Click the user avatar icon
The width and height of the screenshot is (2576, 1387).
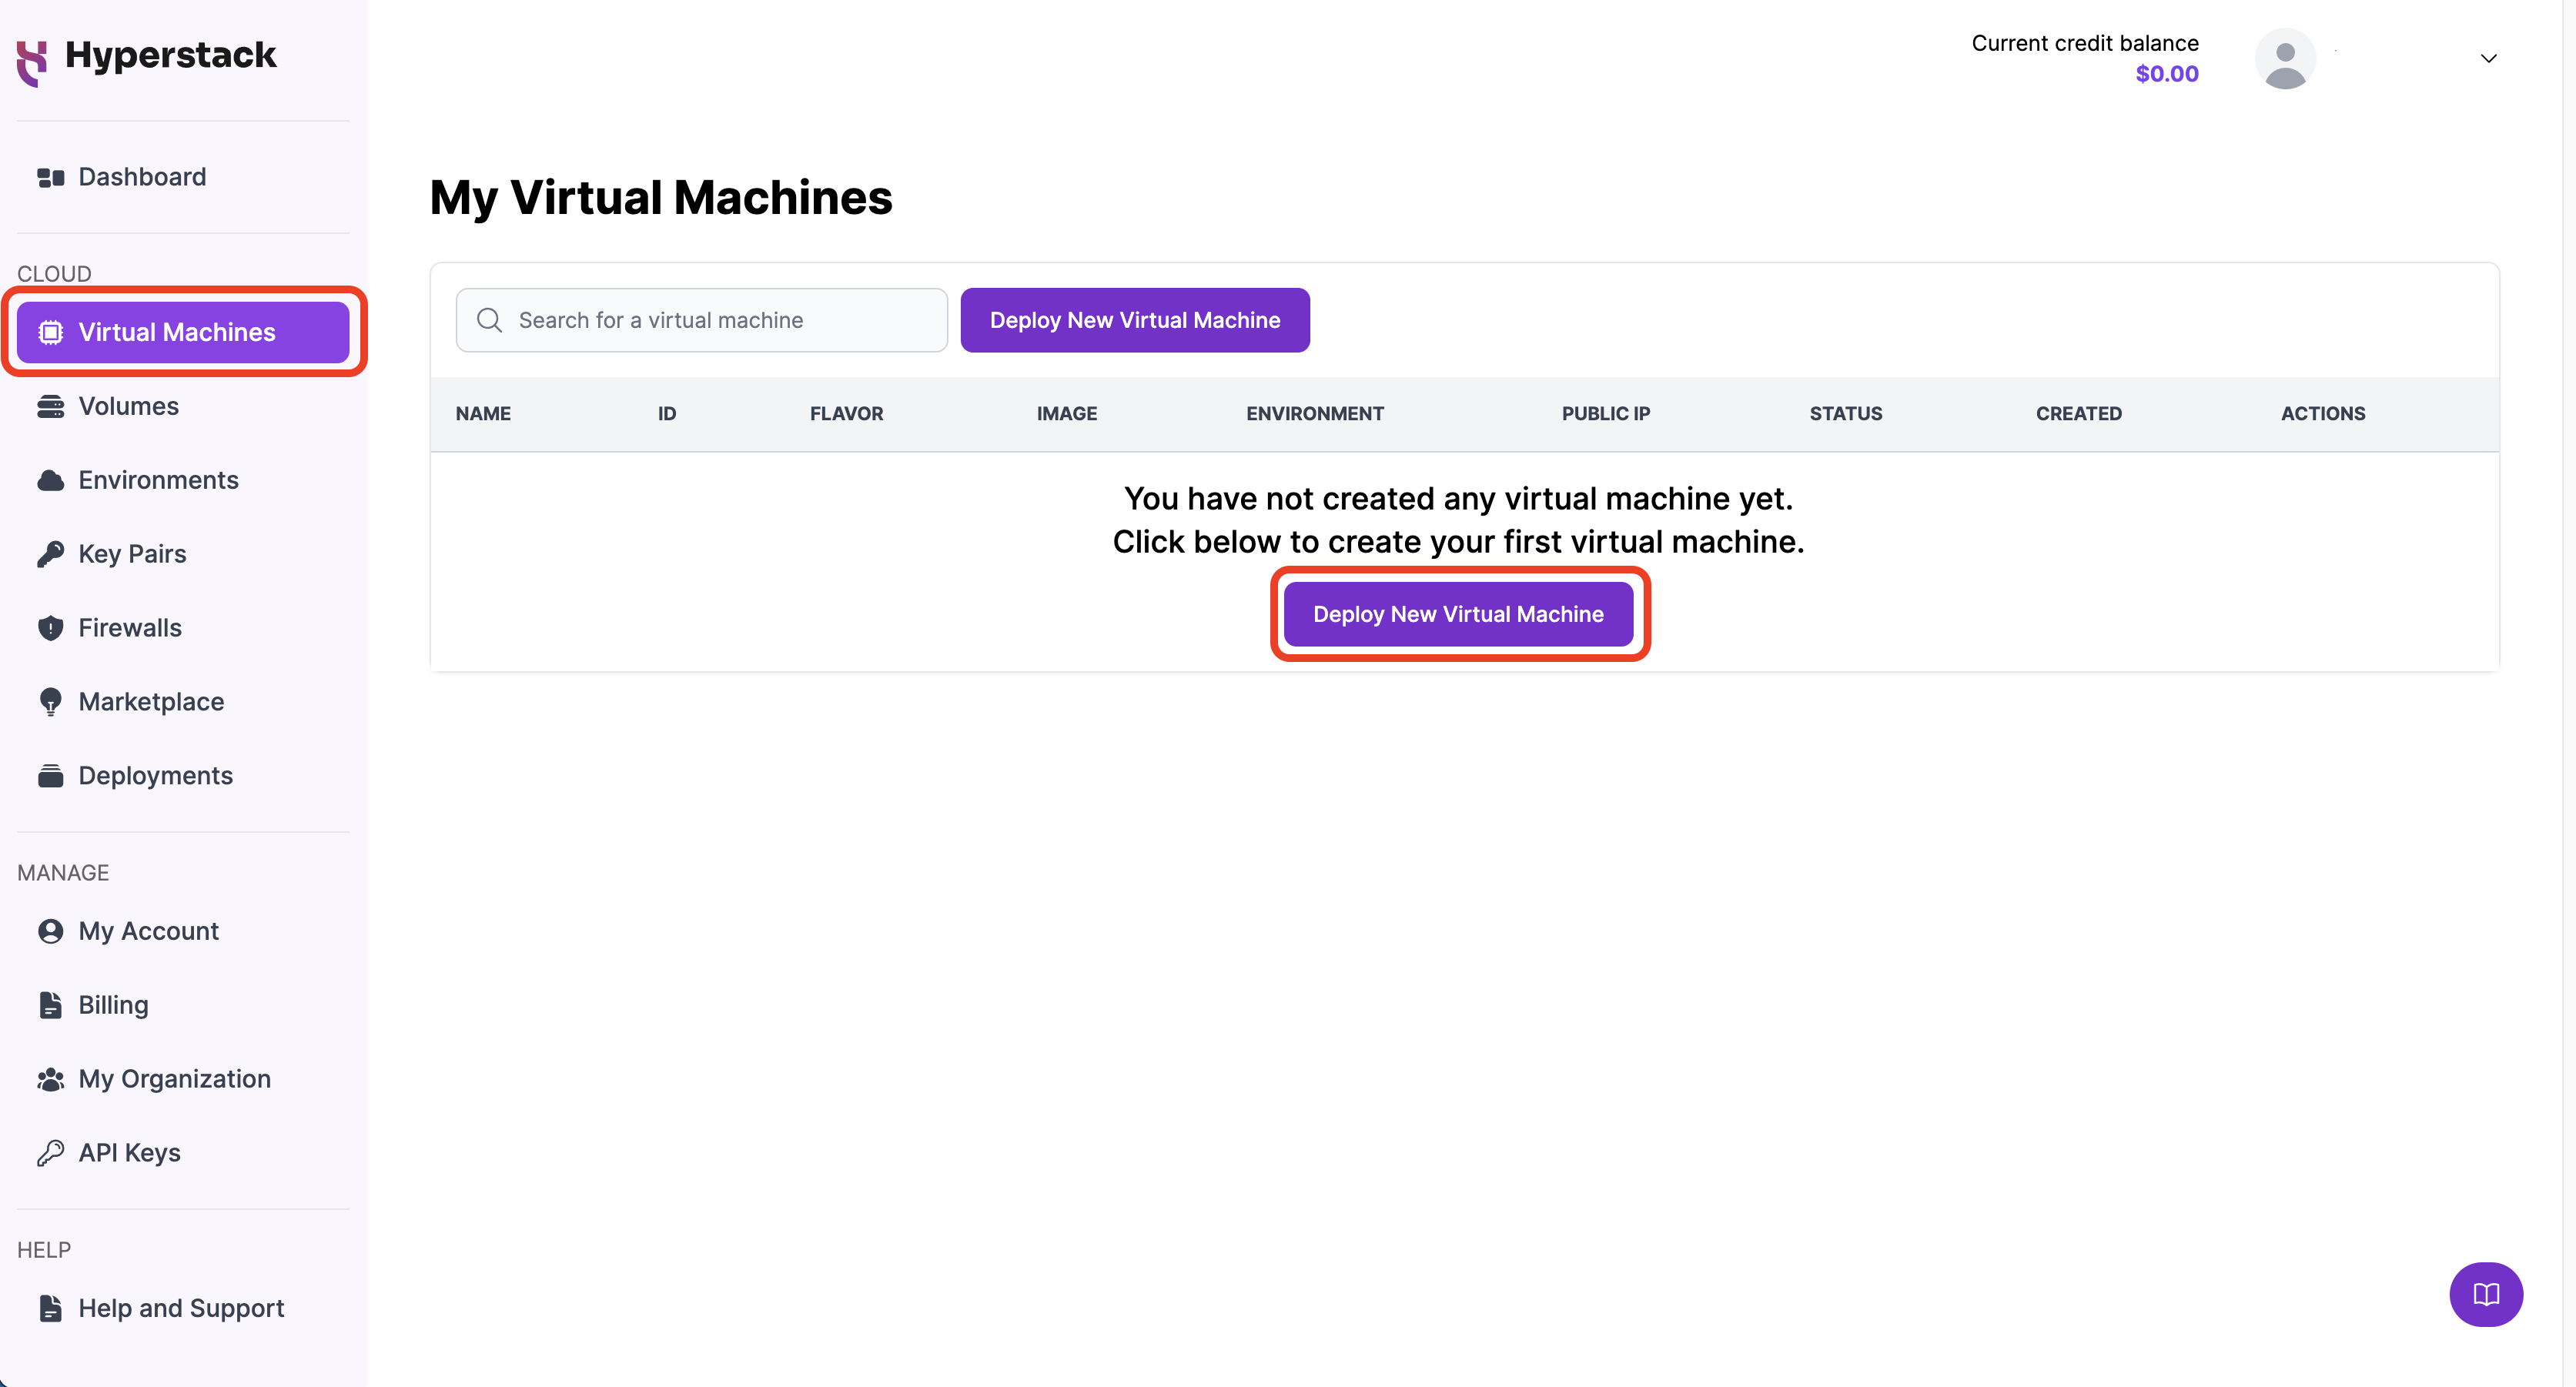pos(2285,58)
